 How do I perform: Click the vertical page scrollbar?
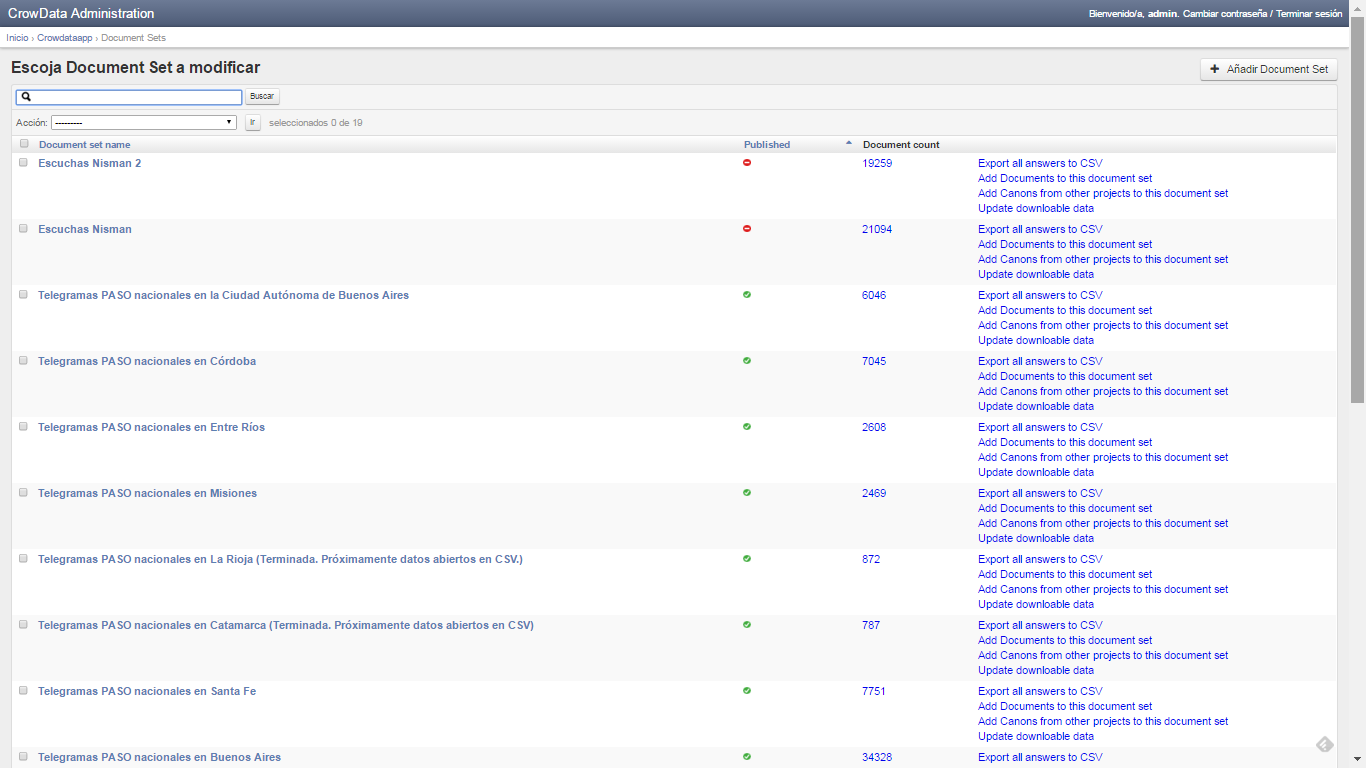tap(1357, 208)
